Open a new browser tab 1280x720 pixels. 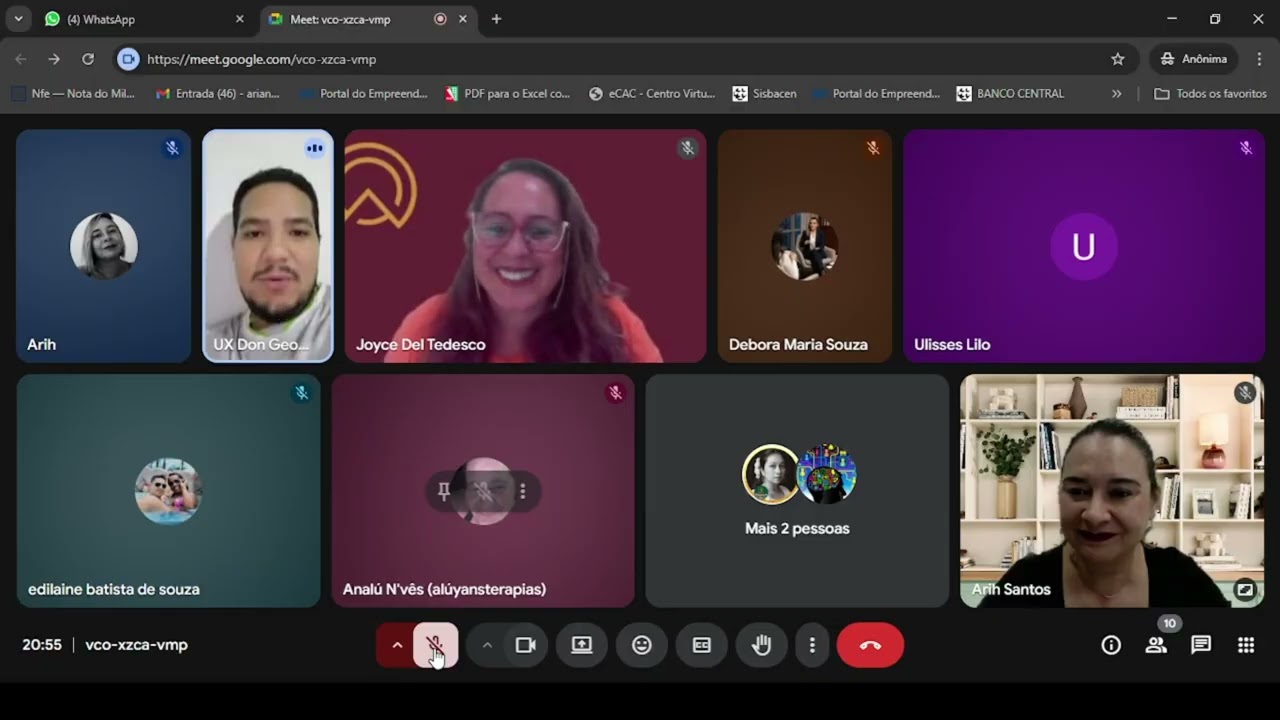pos(496,19)
